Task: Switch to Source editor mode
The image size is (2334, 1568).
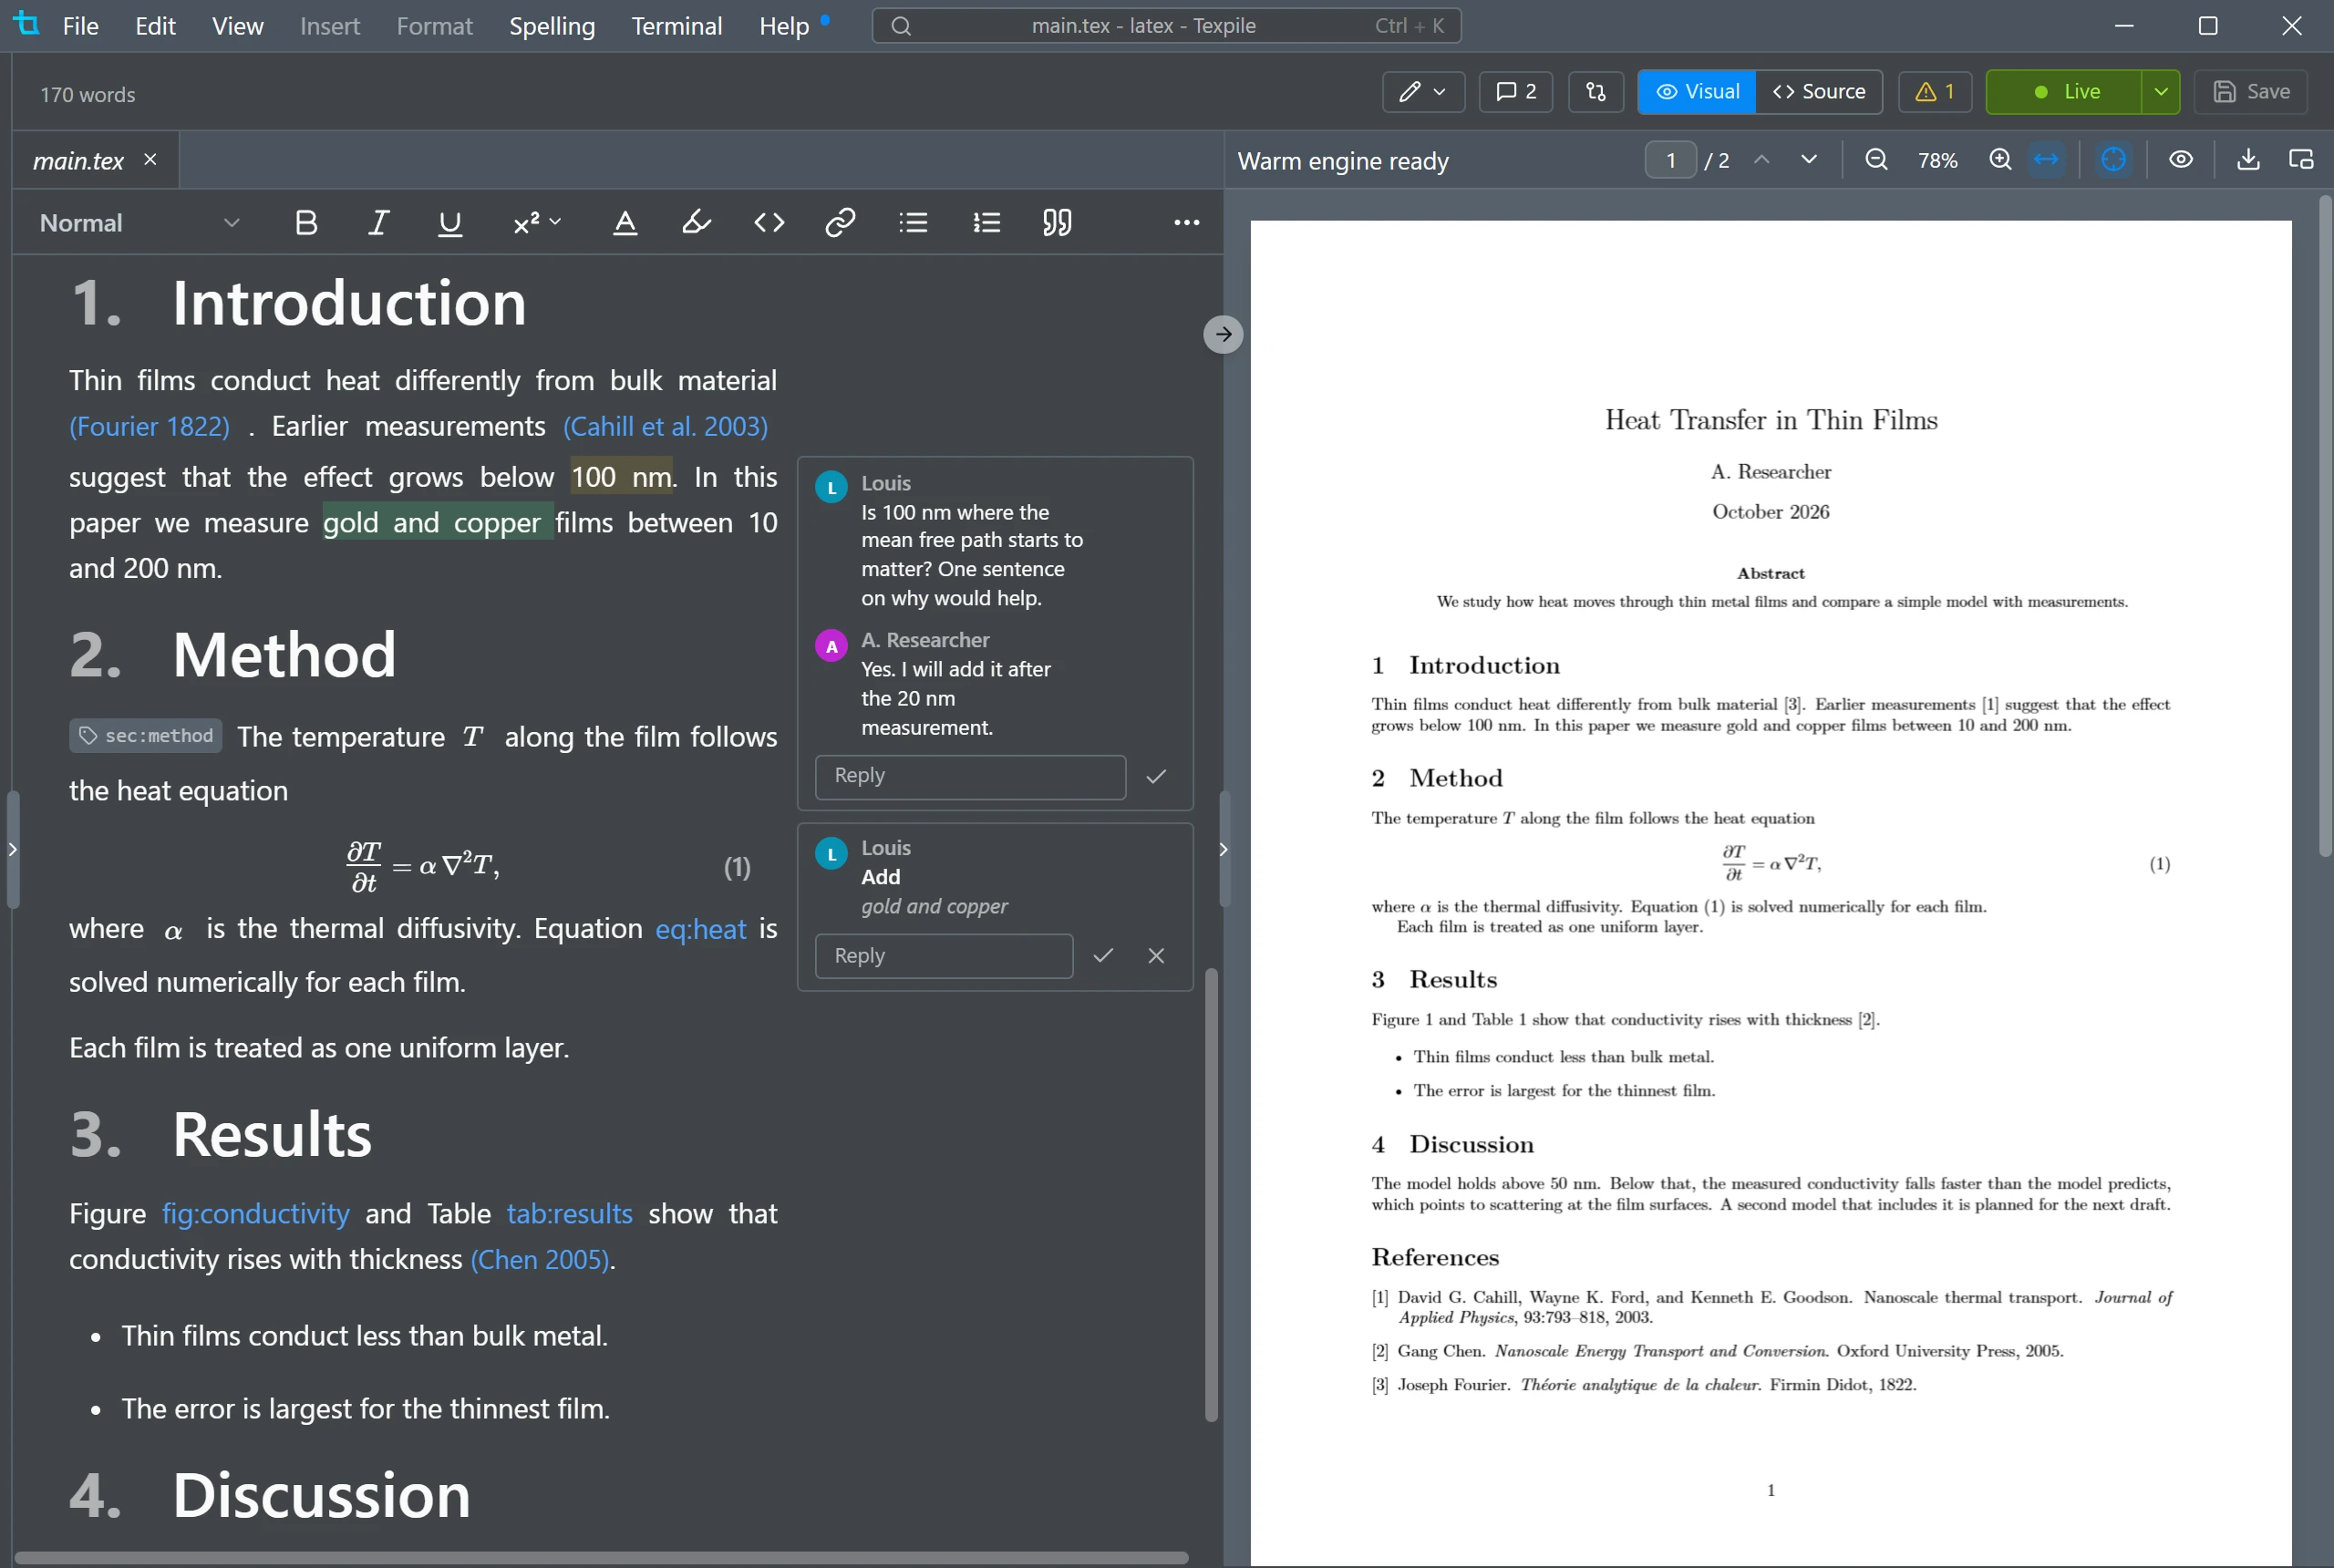Action: point(1819,92)
